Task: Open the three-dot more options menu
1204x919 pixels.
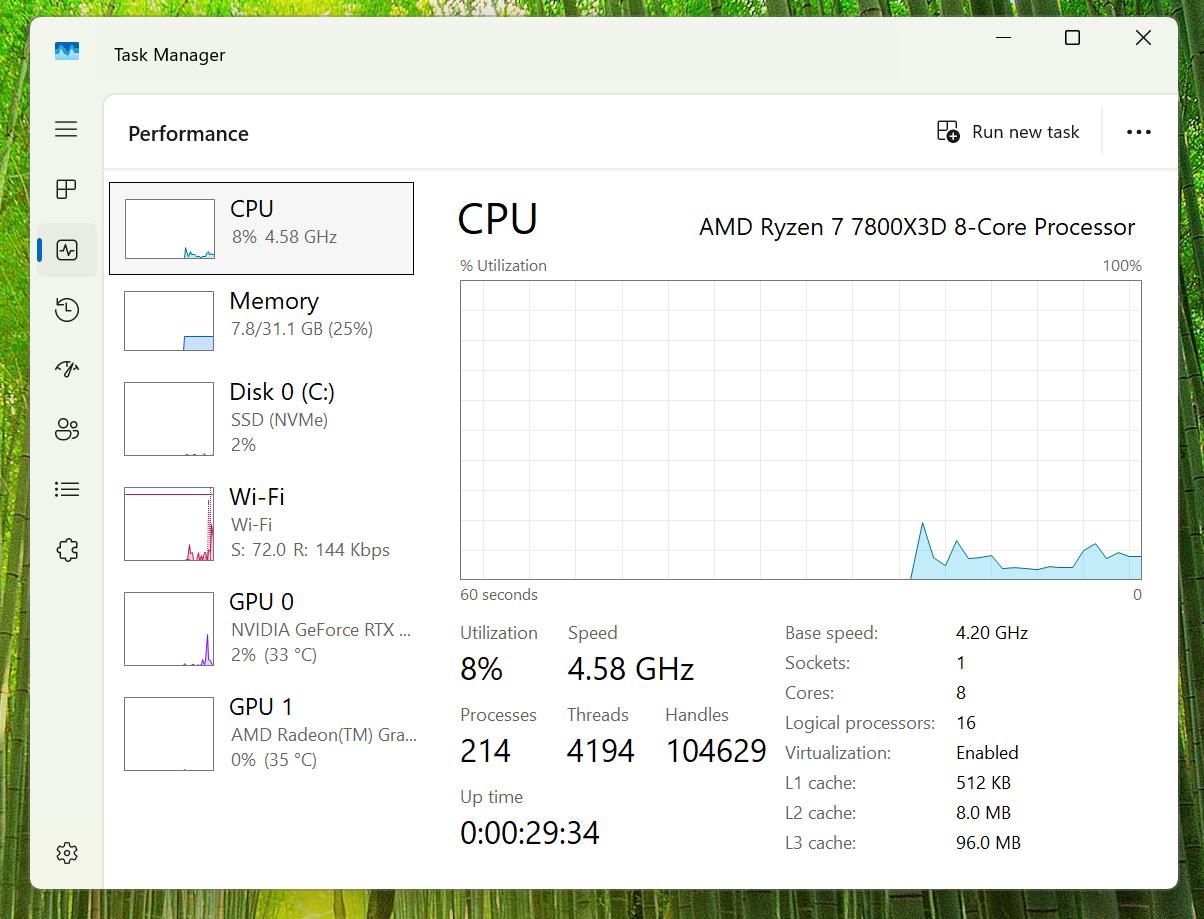Action: 1139,132
